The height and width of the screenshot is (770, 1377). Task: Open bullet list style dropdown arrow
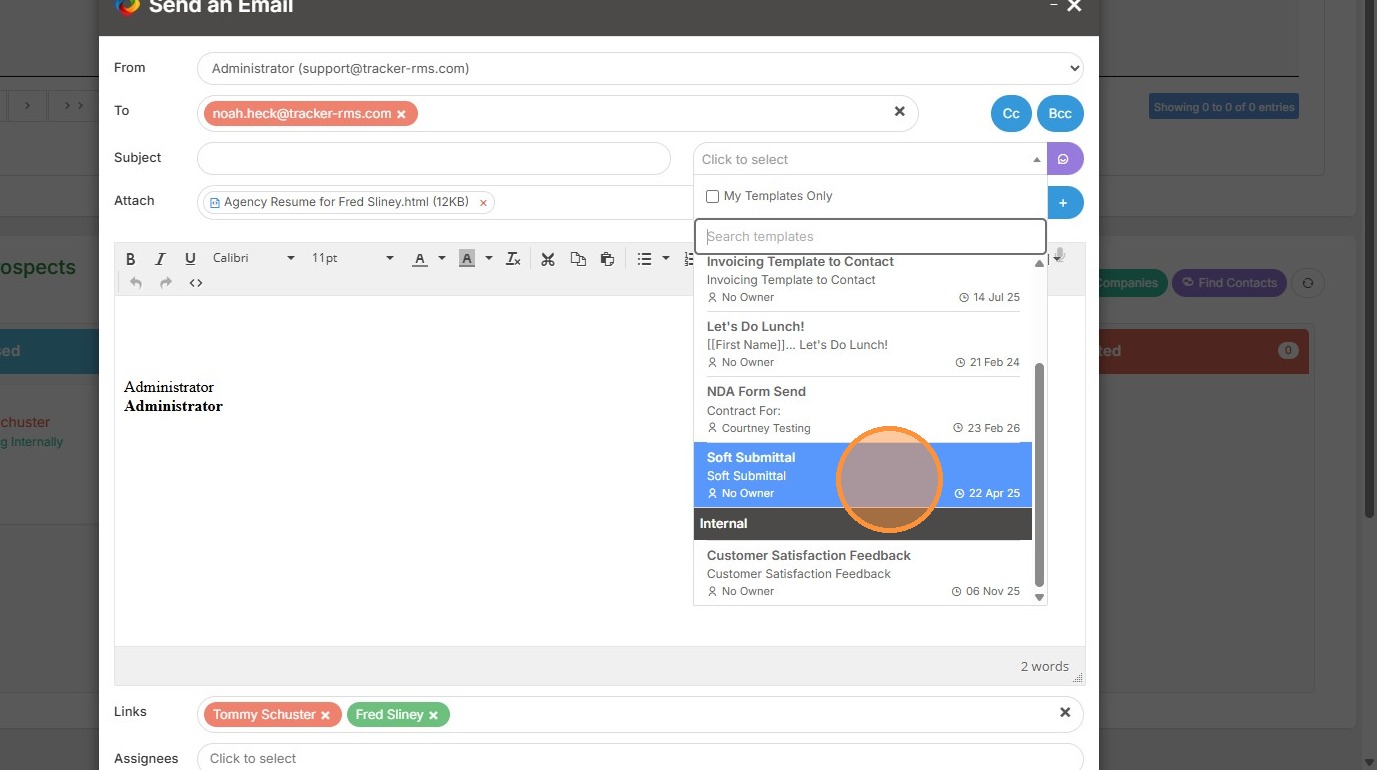click(666, 259)
